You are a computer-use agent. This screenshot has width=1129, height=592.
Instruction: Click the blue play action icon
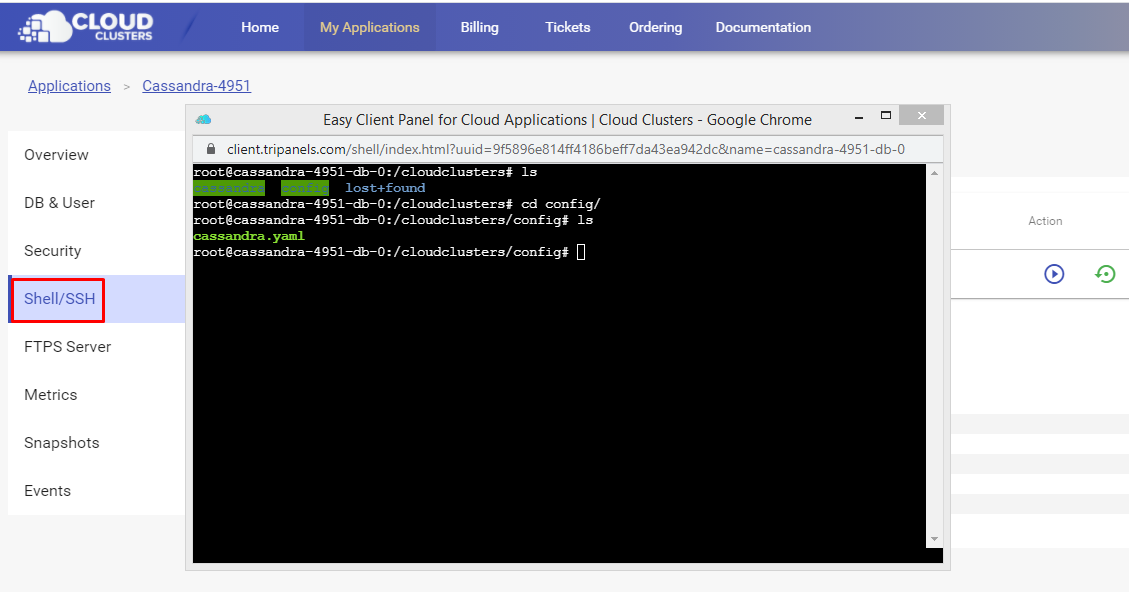1054,274
